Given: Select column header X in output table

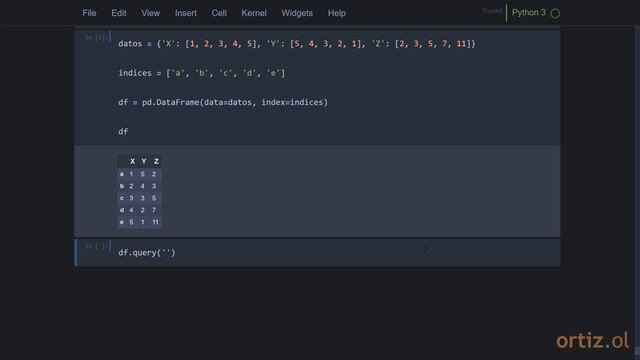Looking at the screenshot, I should point(132,161).
